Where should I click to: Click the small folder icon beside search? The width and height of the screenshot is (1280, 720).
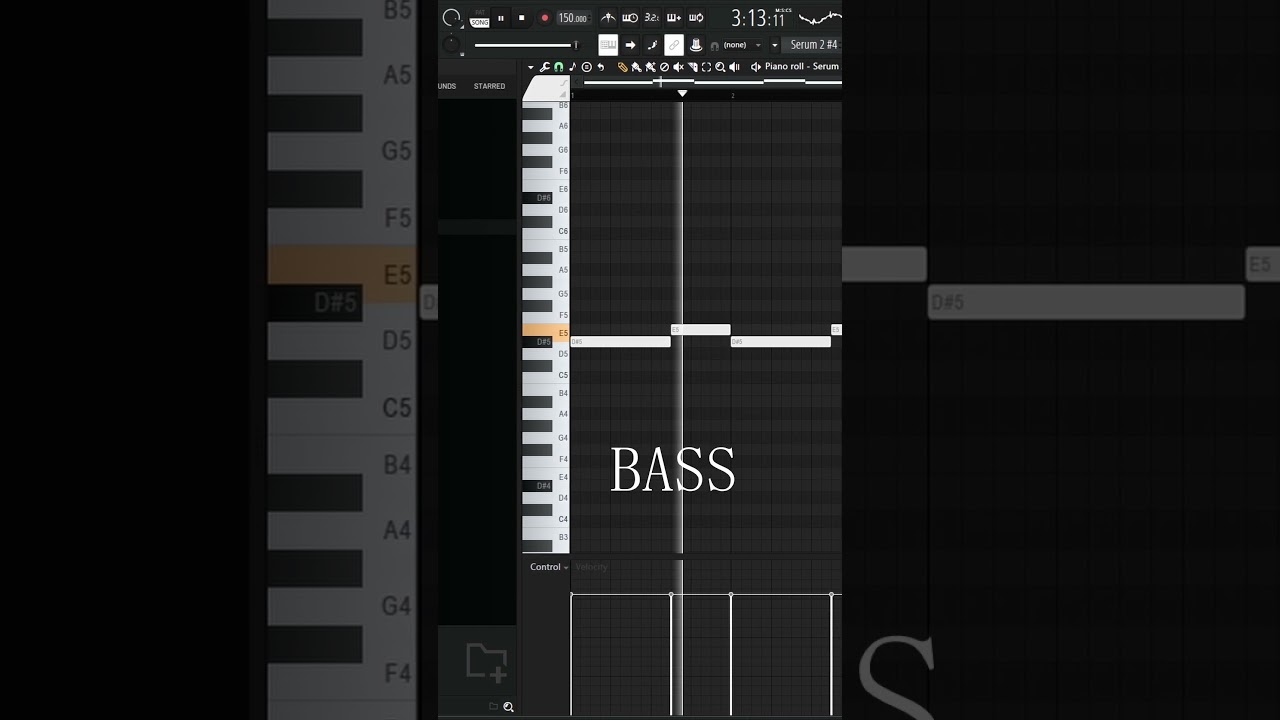click(x=493, y=706)
